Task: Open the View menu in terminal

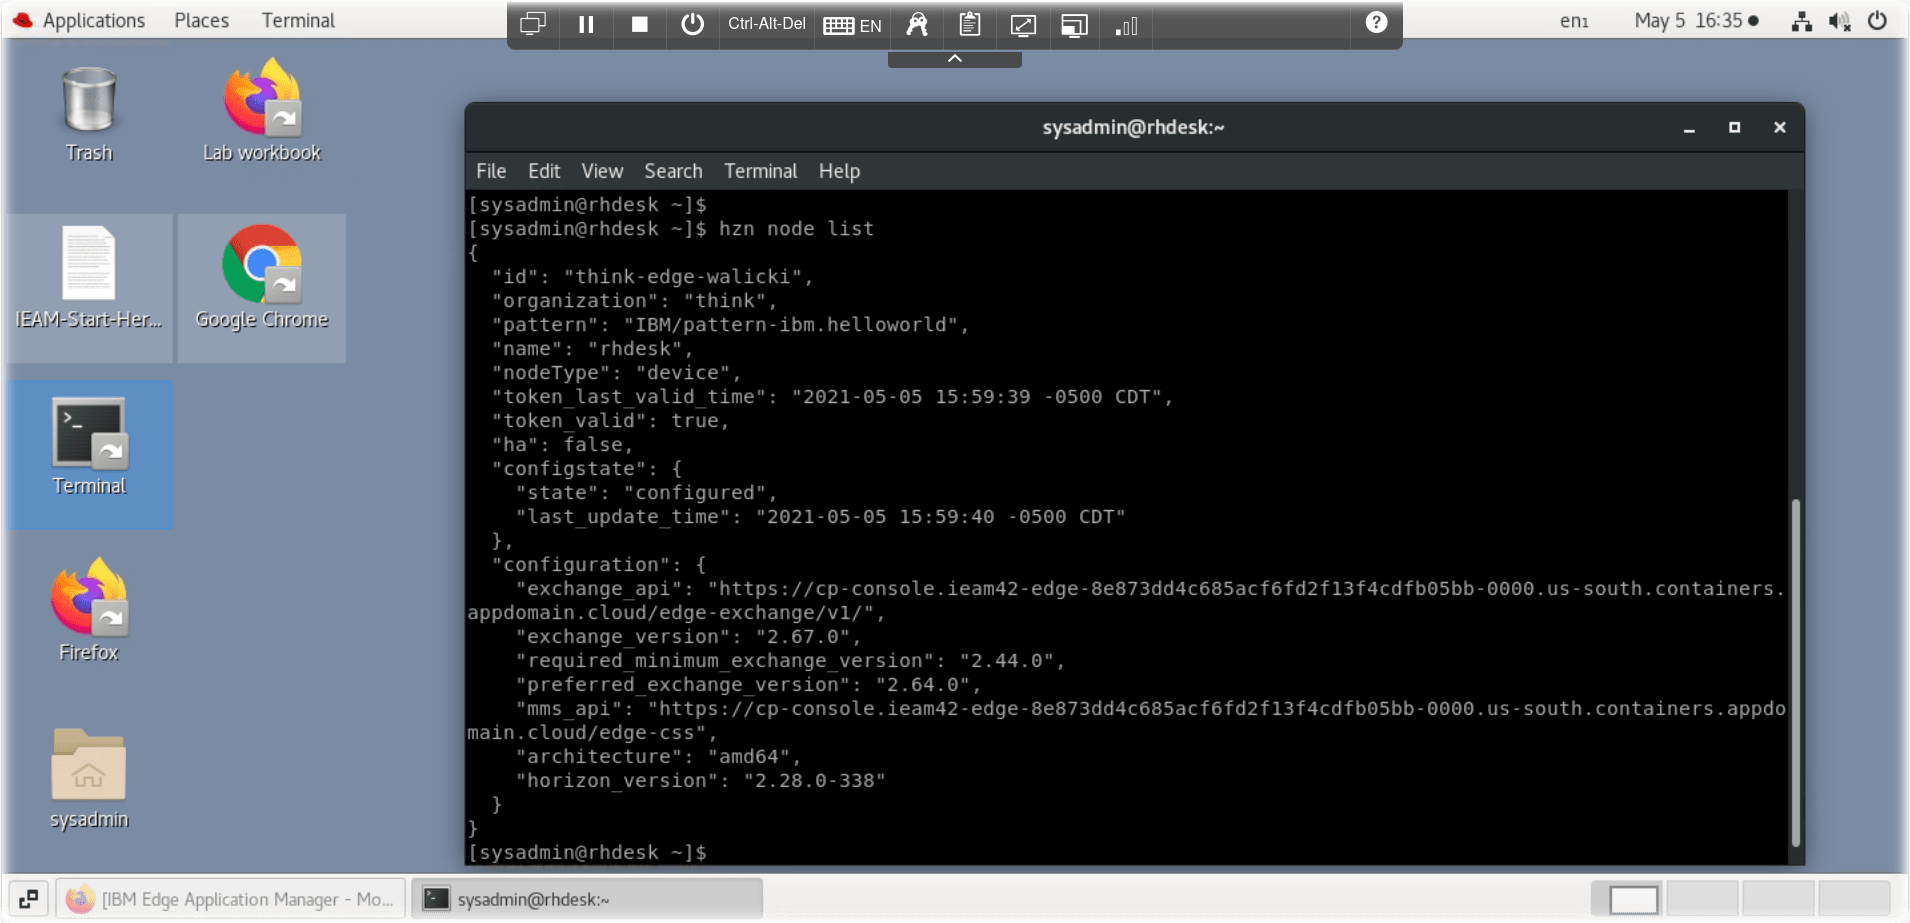Action: tap(602, 171)
